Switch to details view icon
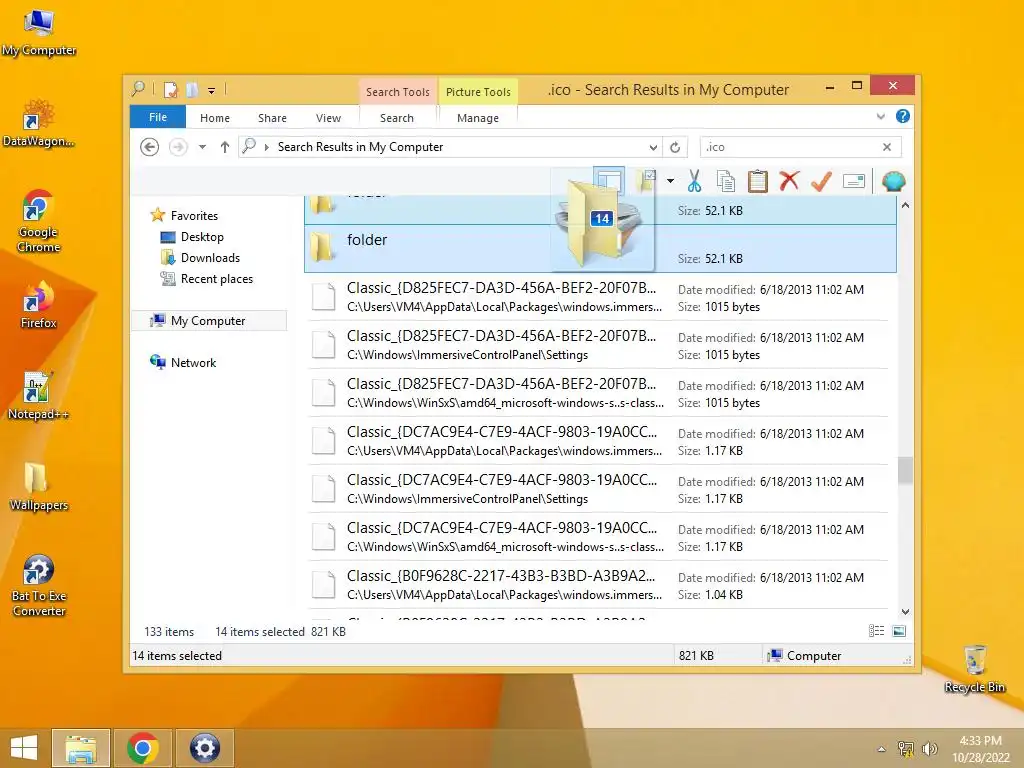This screenshot has width=1024, height=768. tap(876, 631)
